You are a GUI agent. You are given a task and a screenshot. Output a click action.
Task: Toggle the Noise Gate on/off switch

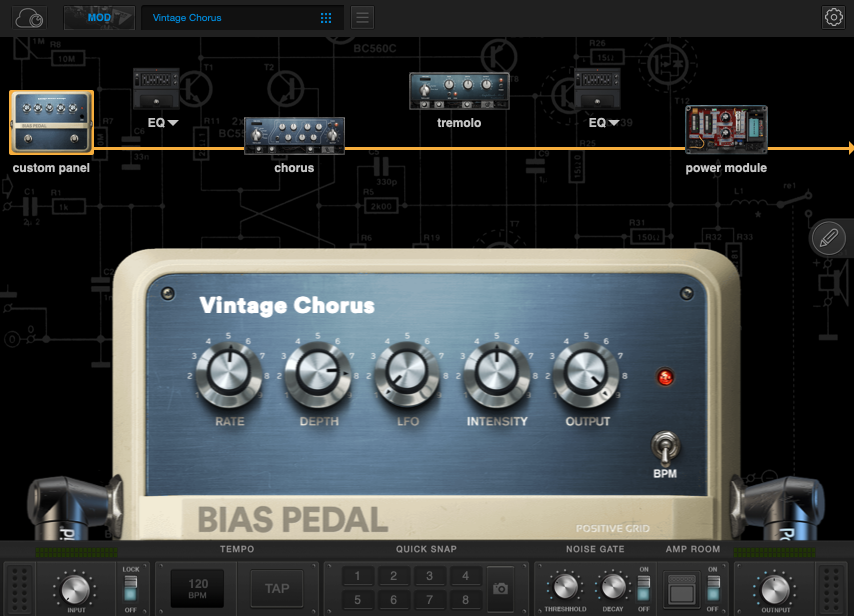644,589
